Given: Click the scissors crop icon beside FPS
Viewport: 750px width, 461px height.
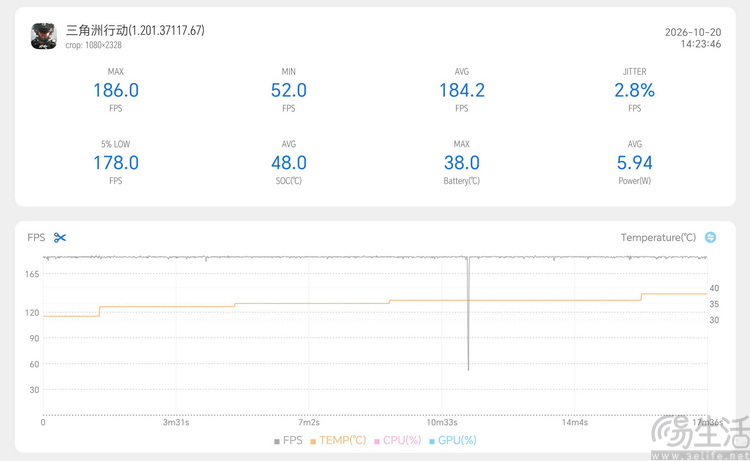Looking at the screenshot, I should coord(60,238).
